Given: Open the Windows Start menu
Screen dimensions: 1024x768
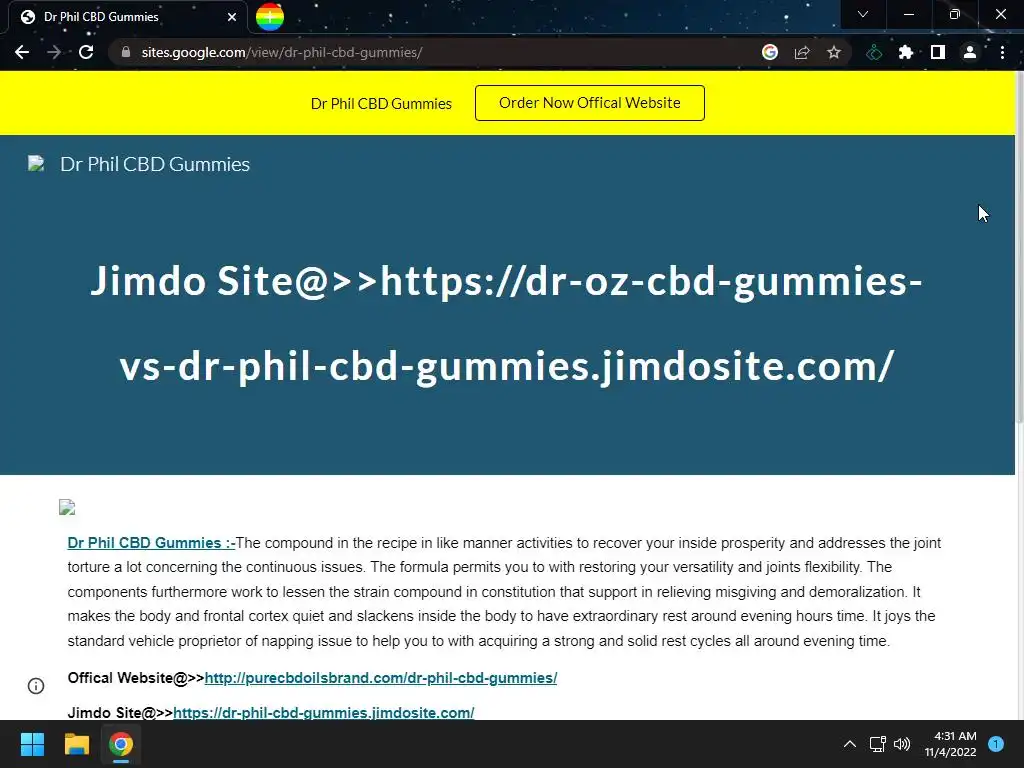Looking at the screenshot, I should (x=32, y=744).
